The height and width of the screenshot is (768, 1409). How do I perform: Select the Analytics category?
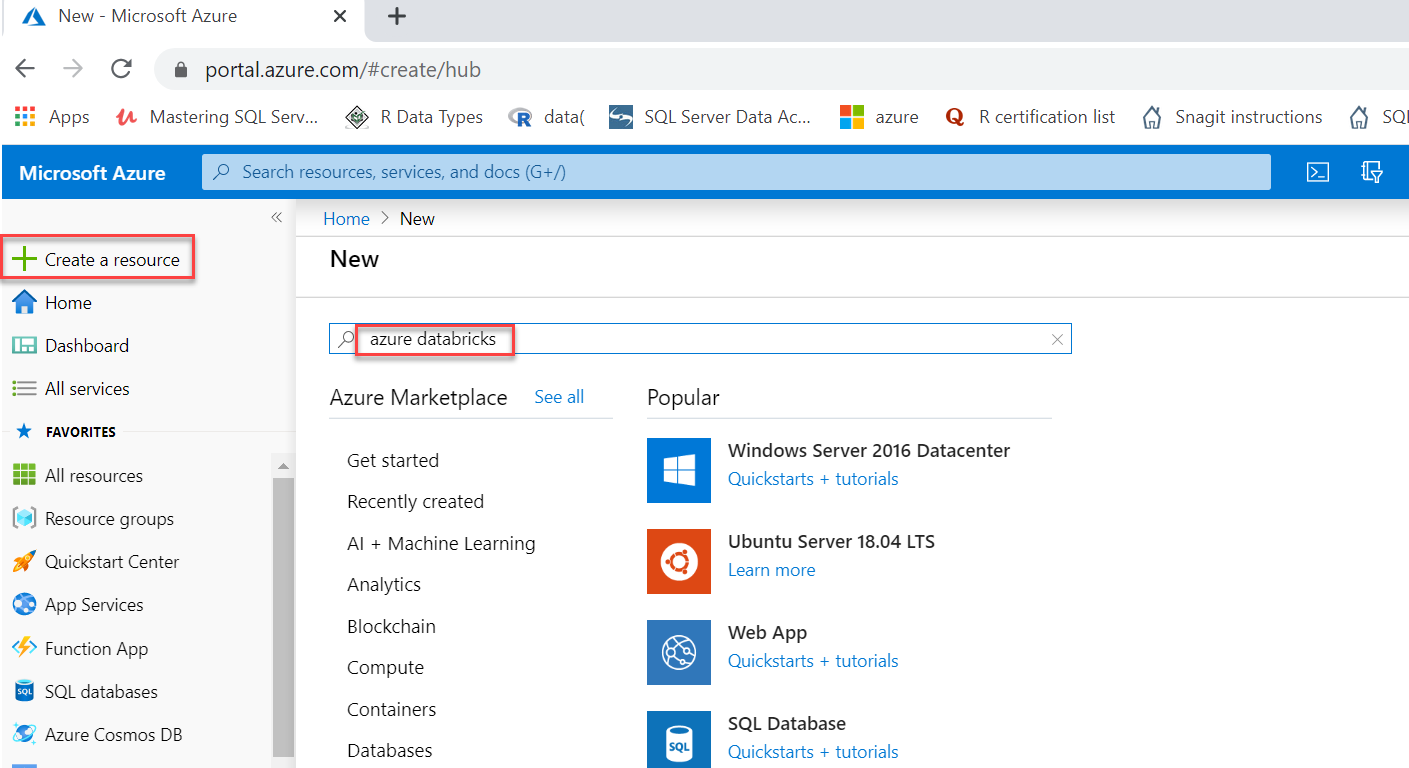[384, 585]
